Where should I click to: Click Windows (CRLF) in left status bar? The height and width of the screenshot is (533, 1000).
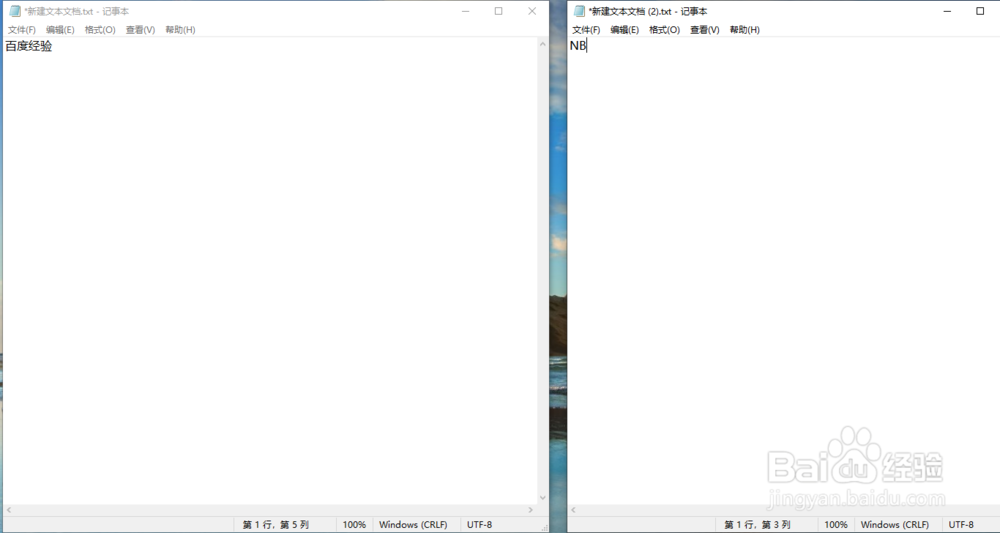pos(413,525)
